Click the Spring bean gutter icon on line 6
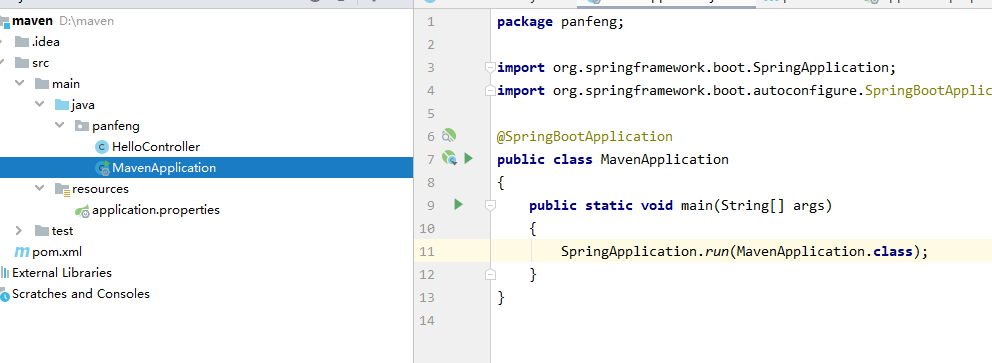 point(449,135)
